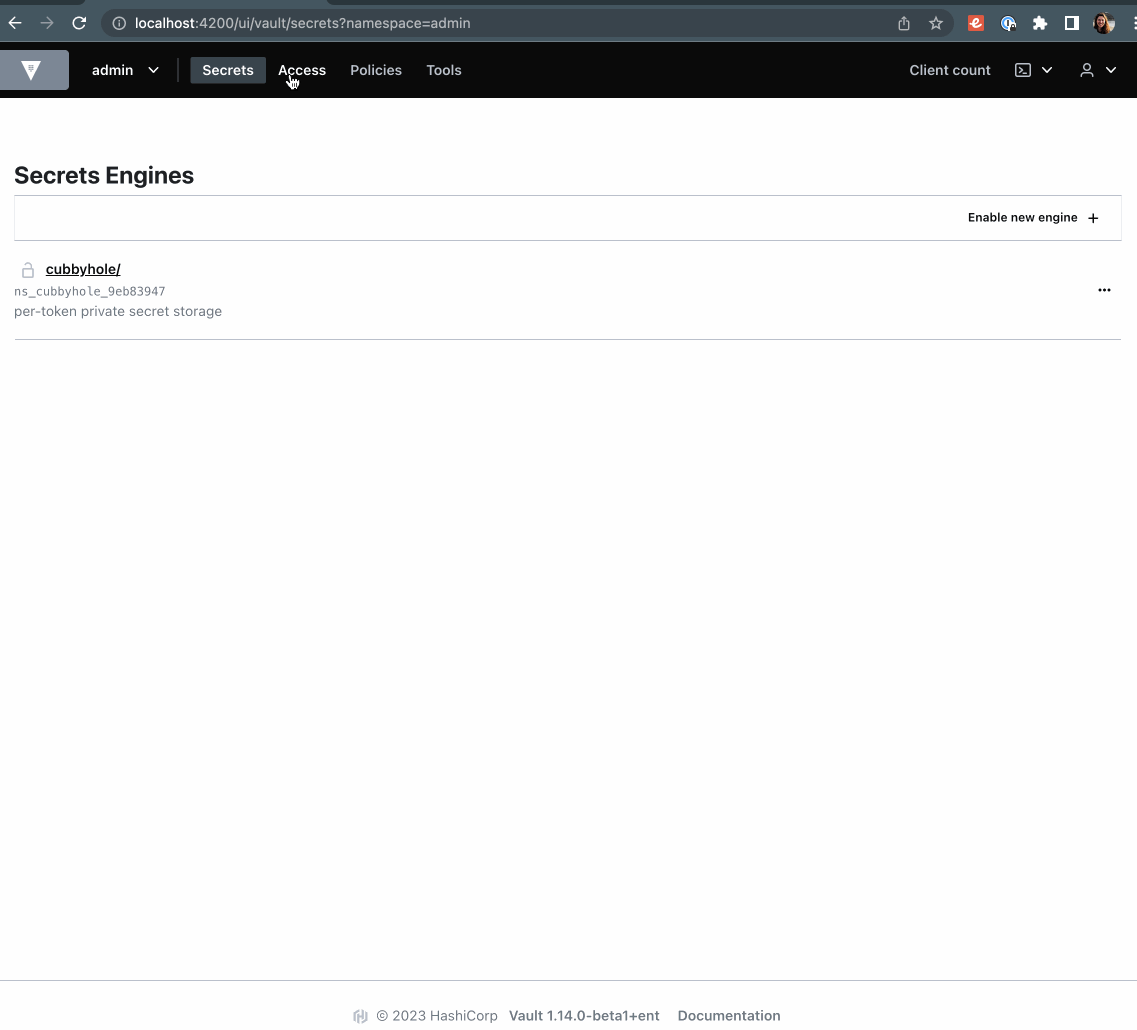Click the lock icon beside cubbyhole/
Viewport: 1137px width, 1030px height.
[27, 268]
